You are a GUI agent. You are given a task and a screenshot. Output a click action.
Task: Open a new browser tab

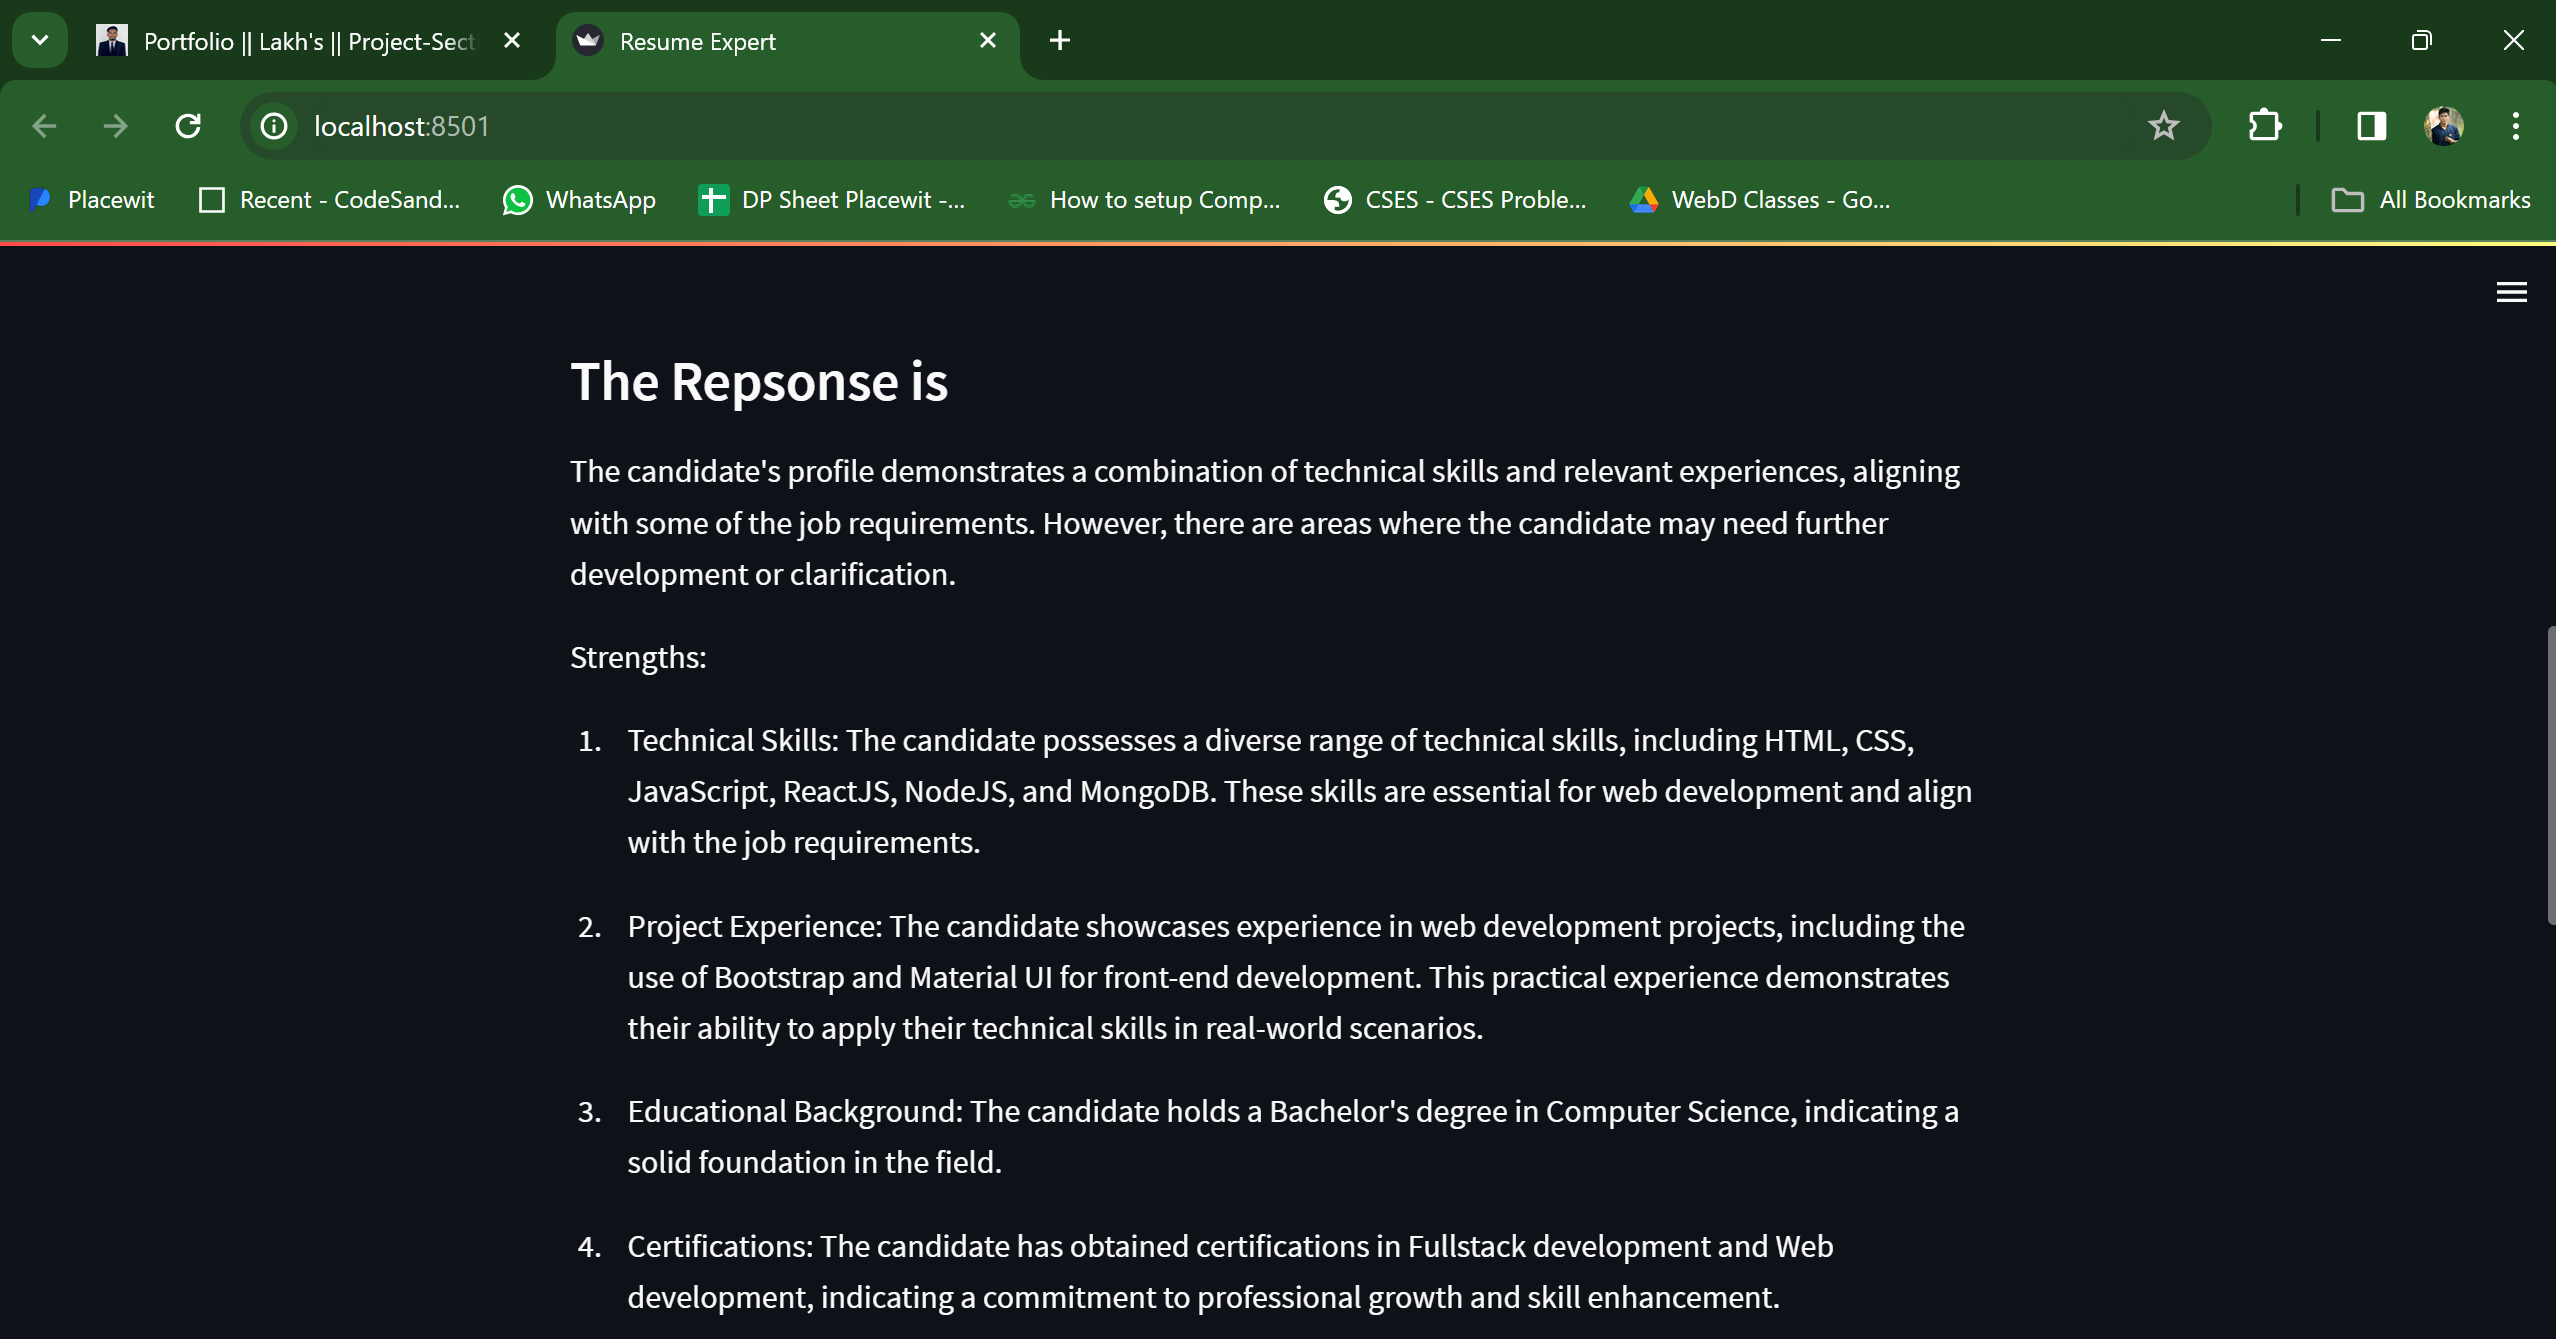point(1060,41)
